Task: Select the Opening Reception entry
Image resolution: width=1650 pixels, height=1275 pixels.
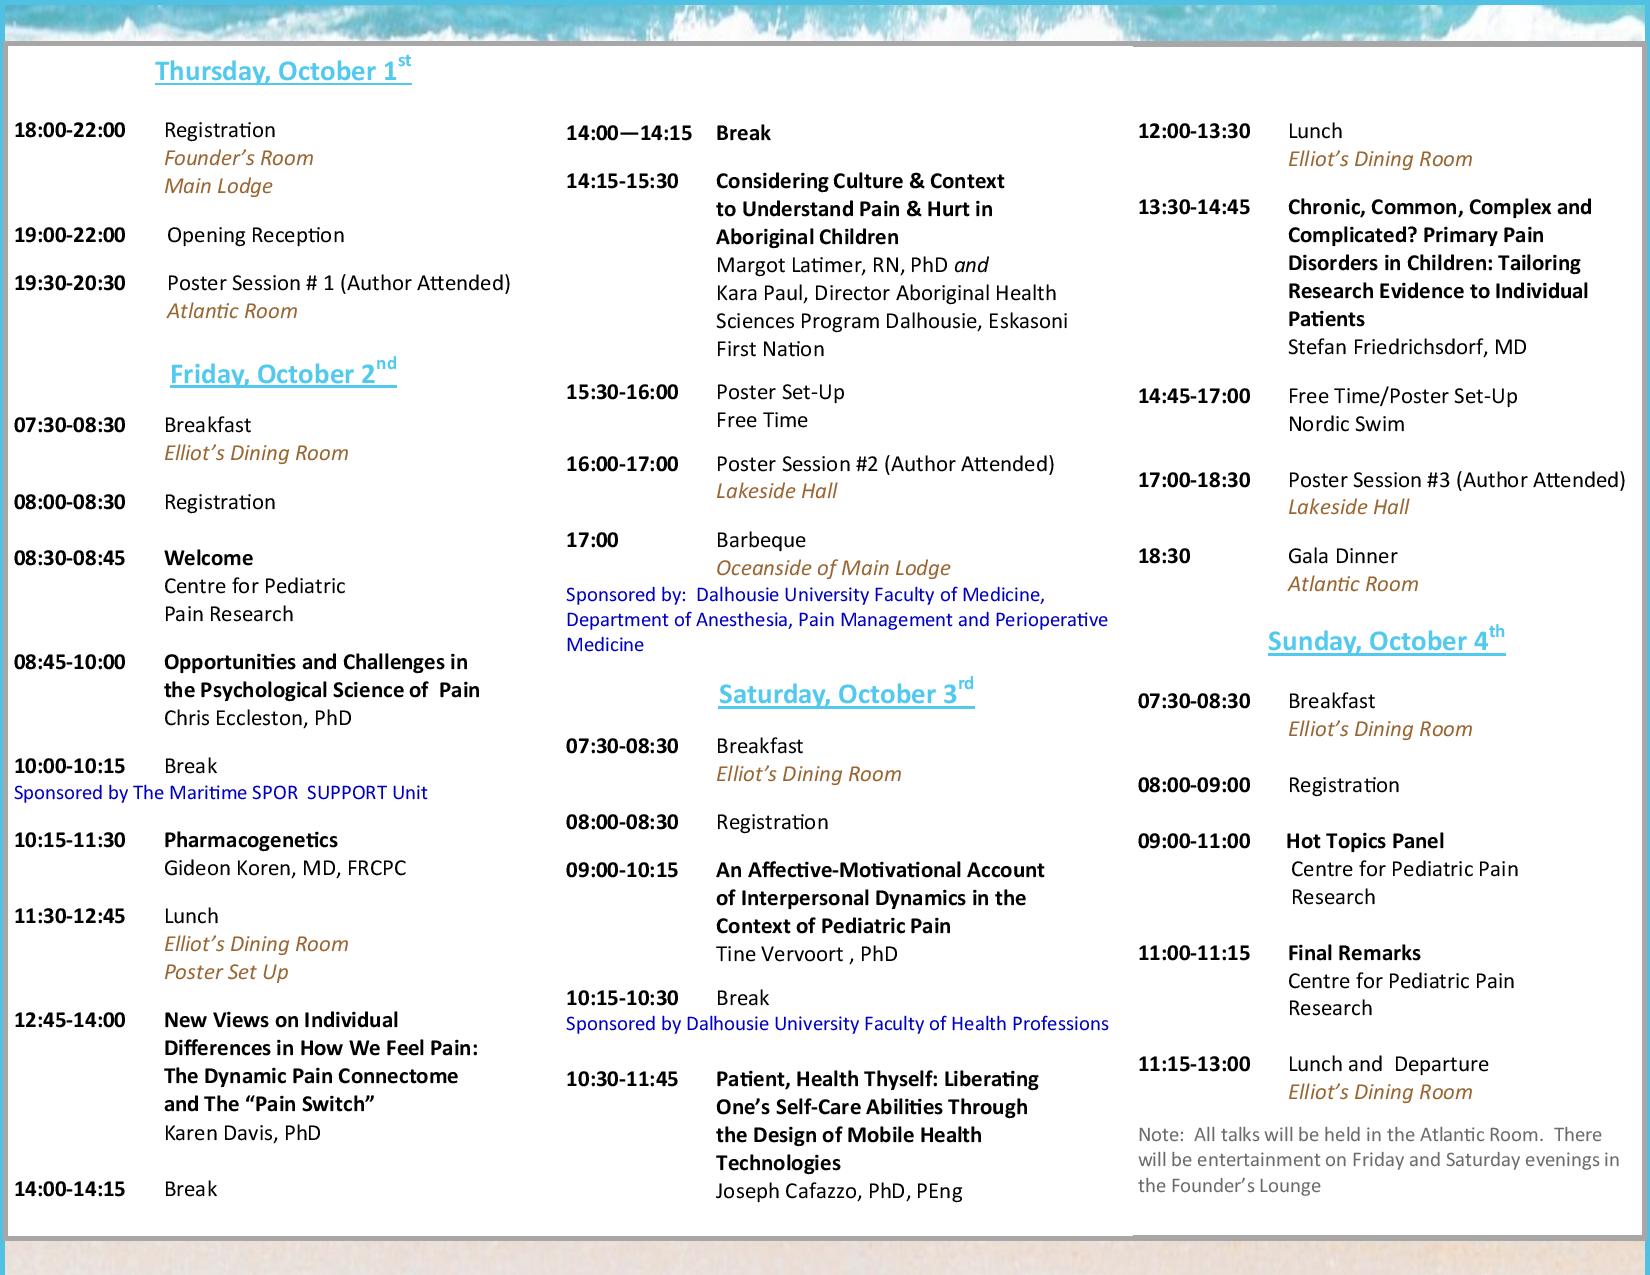Action: click(256, 235)
